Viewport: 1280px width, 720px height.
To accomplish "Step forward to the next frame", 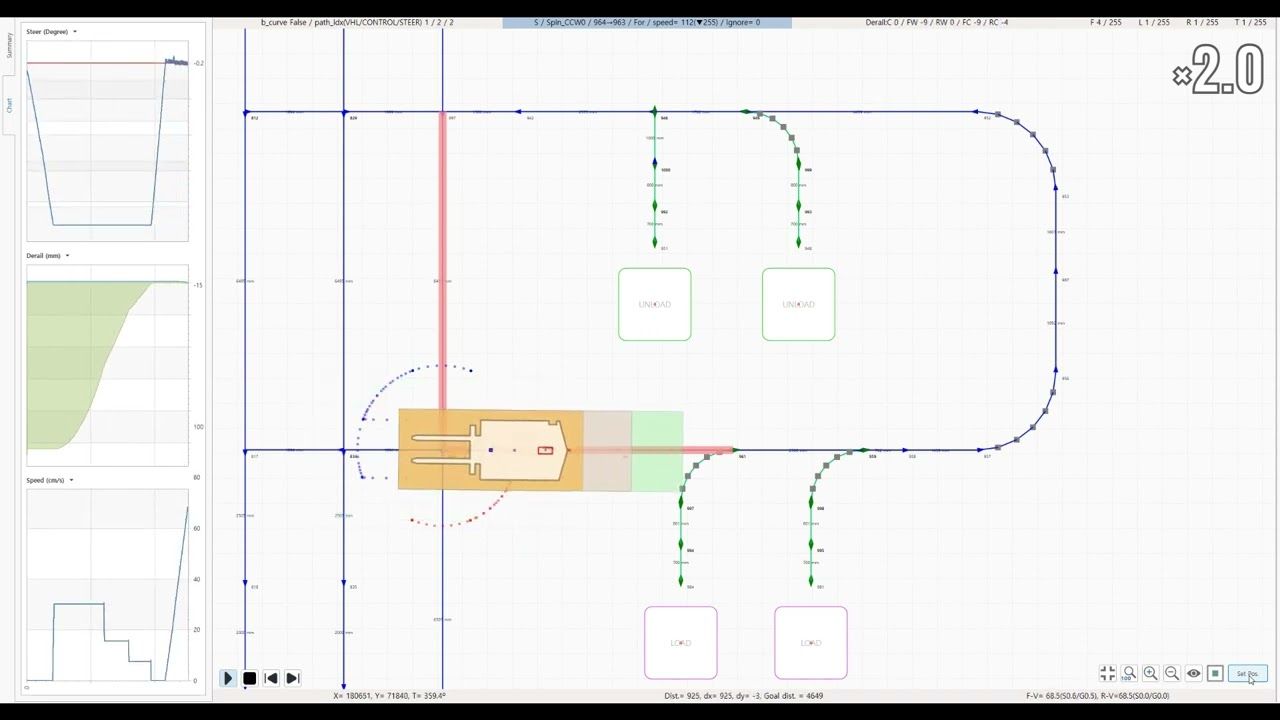I will [292, 678].
